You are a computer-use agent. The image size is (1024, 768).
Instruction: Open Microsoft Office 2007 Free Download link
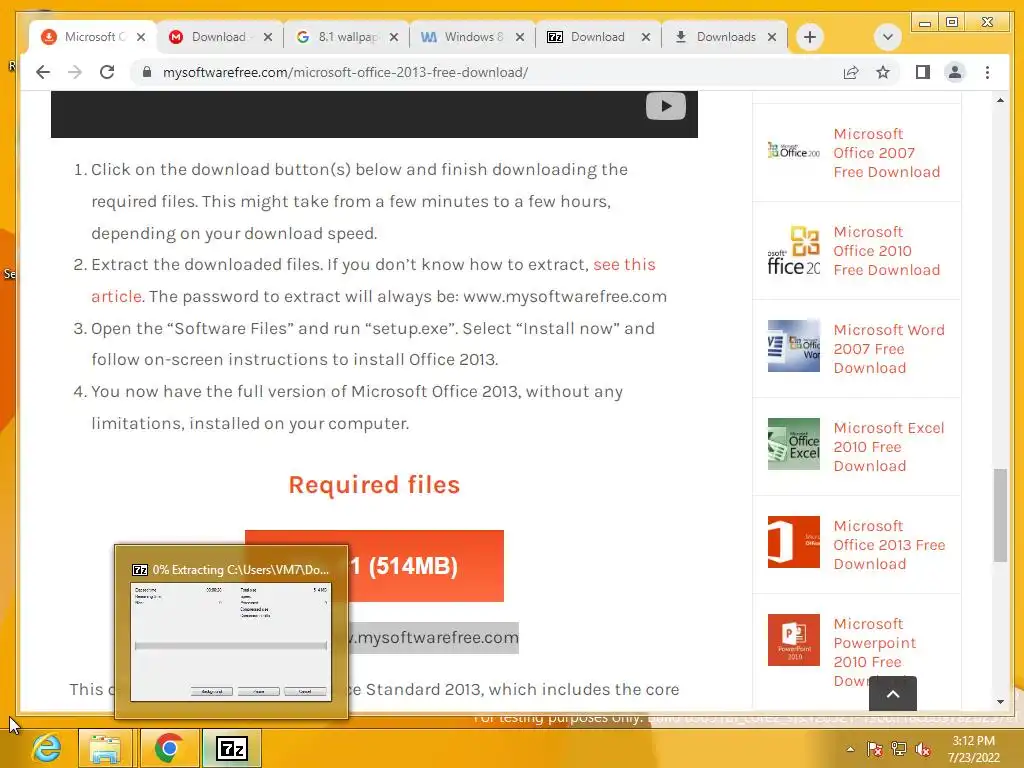[x=886, y=153]
